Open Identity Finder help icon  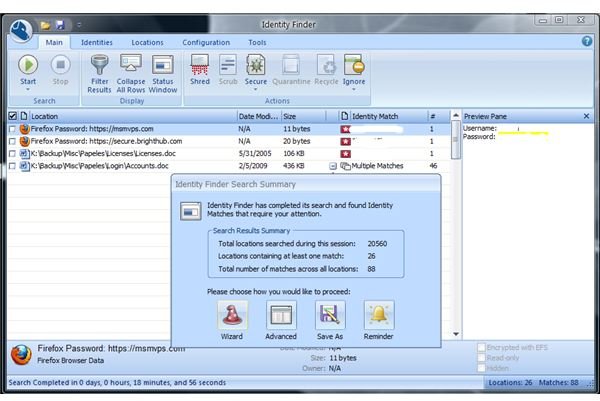(587, 41)
